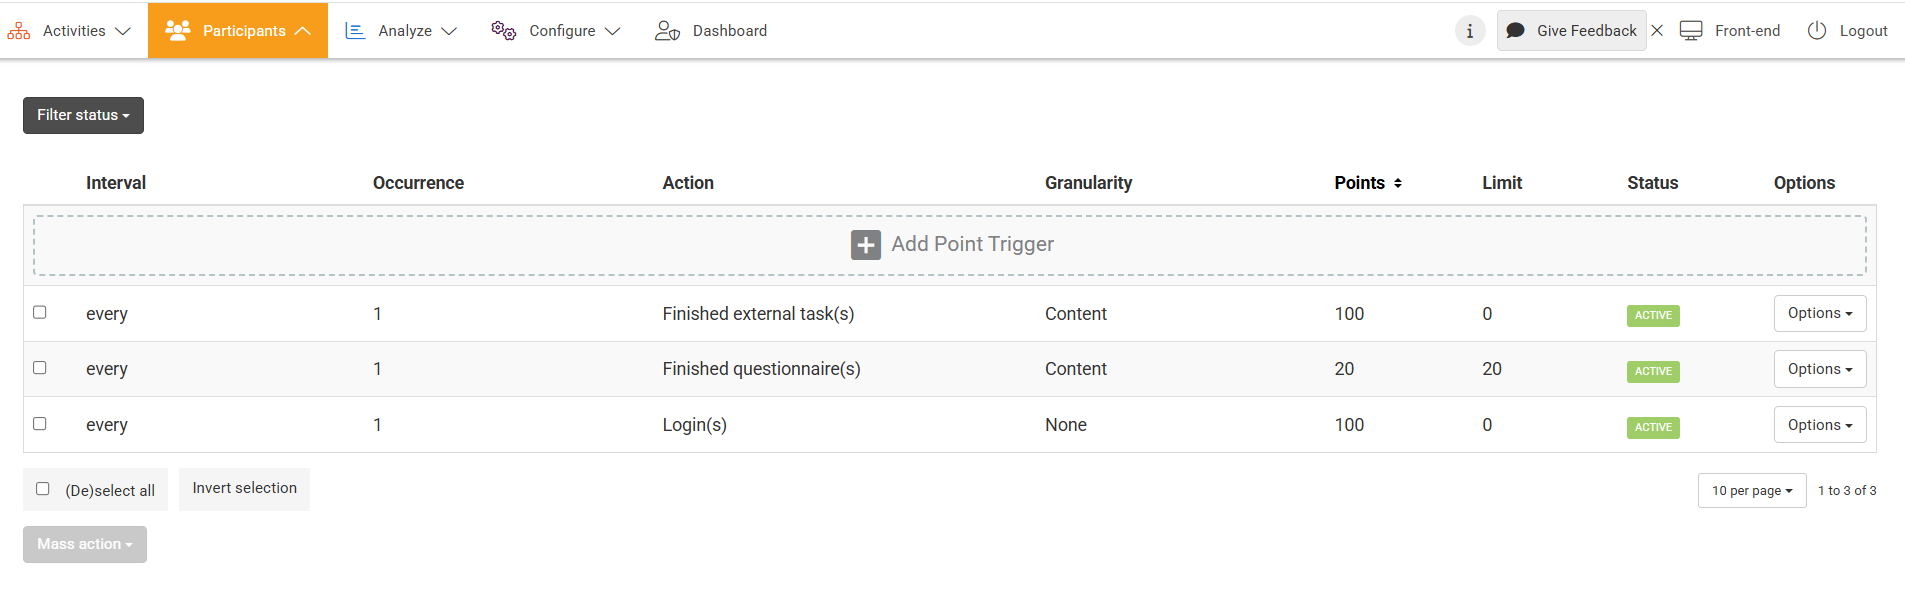Click the Invert selection button

[x=244, y=489]
